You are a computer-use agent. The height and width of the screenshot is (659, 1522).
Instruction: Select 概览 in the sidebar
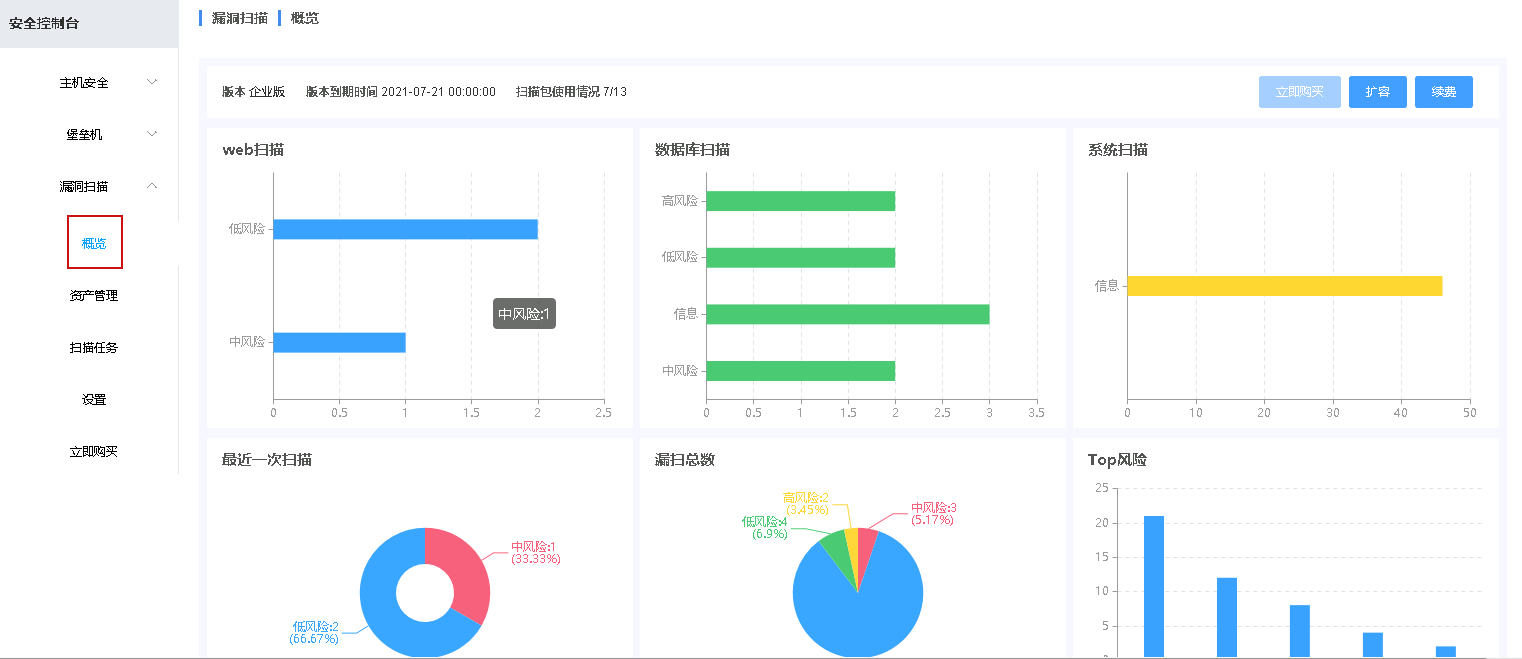tap(94, 243)
